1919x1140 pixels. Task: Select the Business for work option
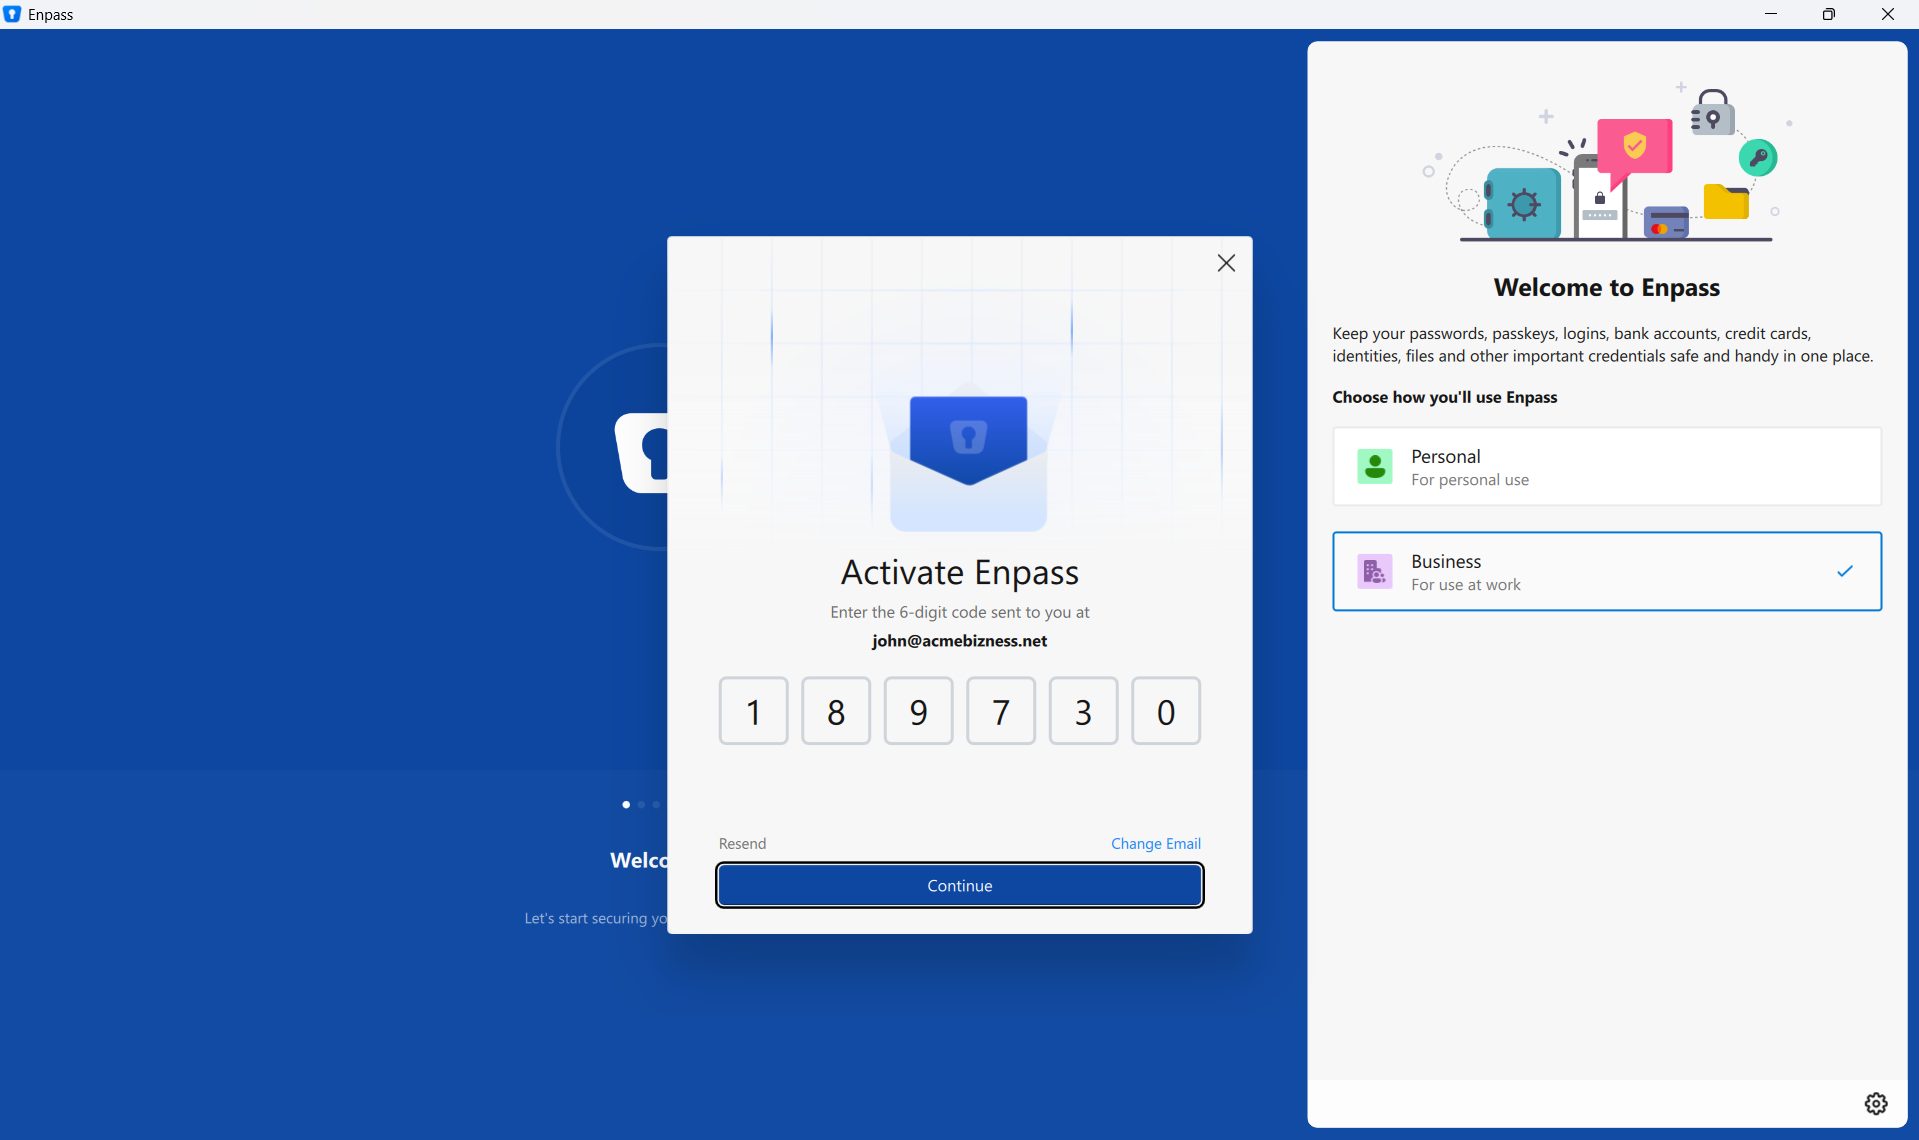coord(1607,571)
